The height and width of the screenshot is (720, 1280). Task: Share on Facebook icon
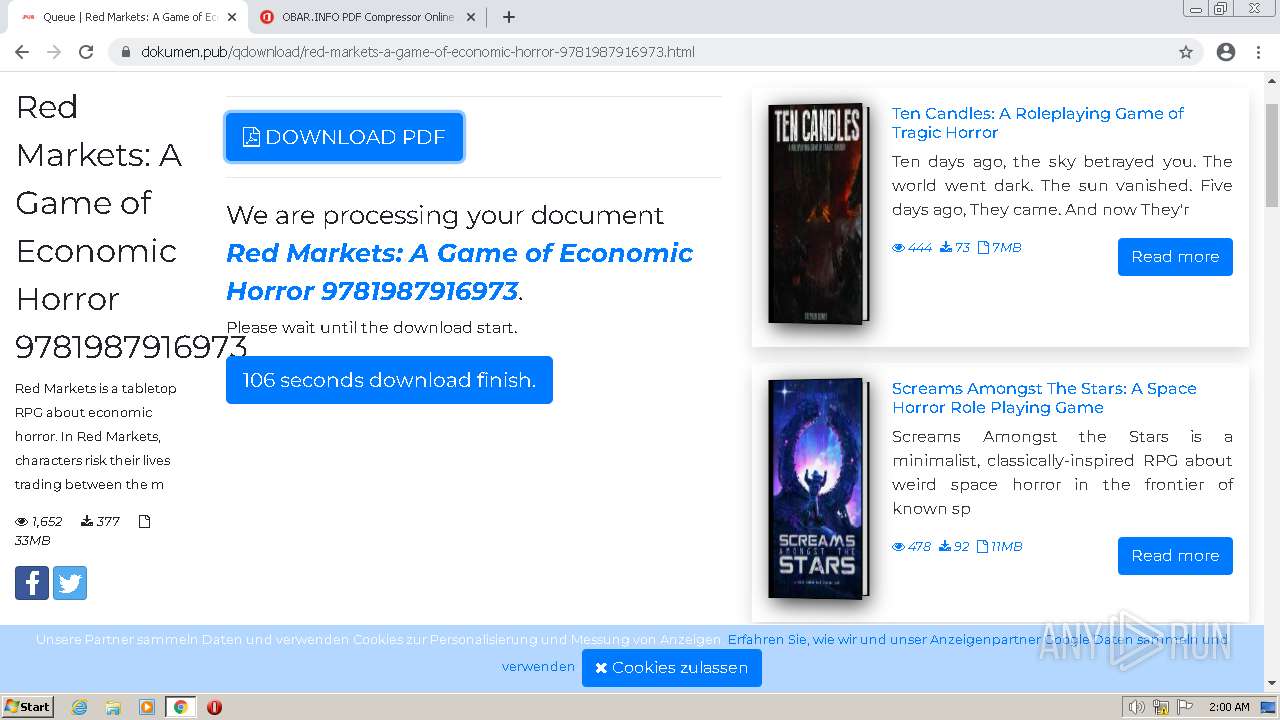point(32,582)
